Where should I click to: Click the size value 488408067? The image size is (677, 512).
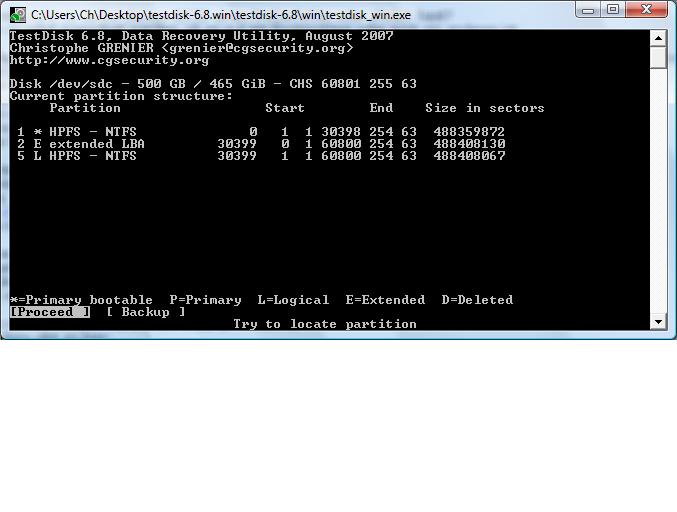coord(469,156)
